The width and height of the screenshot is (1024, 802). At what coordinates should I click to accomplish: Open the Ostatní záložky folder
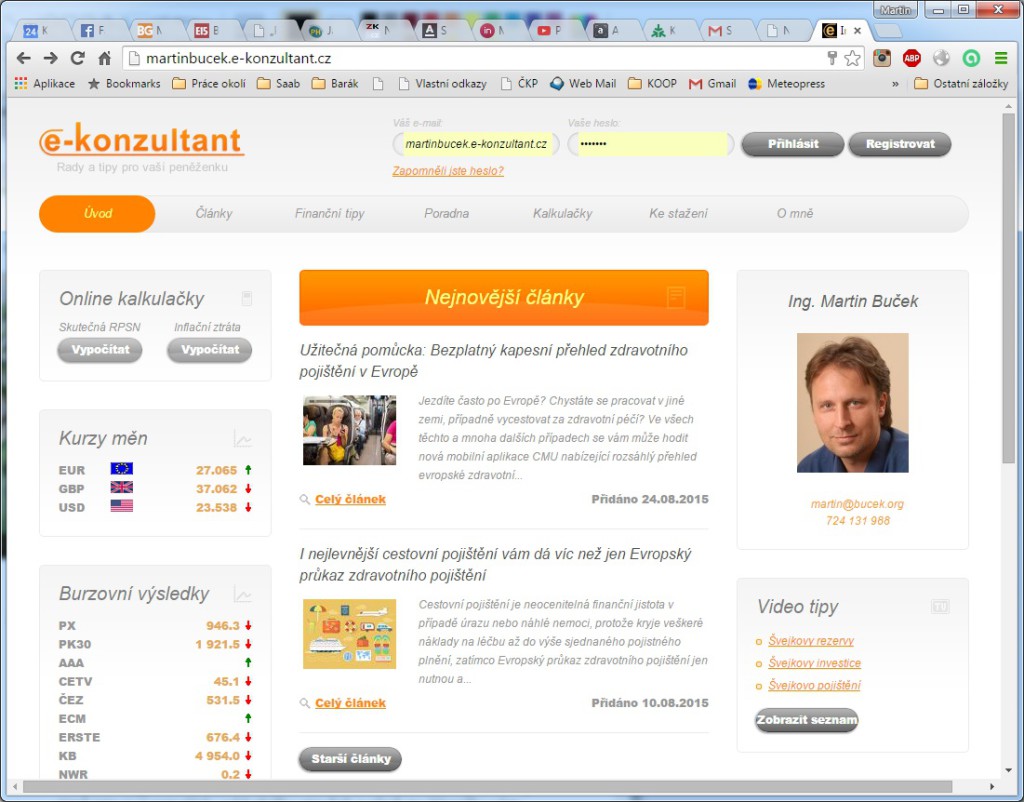[961, 84]
